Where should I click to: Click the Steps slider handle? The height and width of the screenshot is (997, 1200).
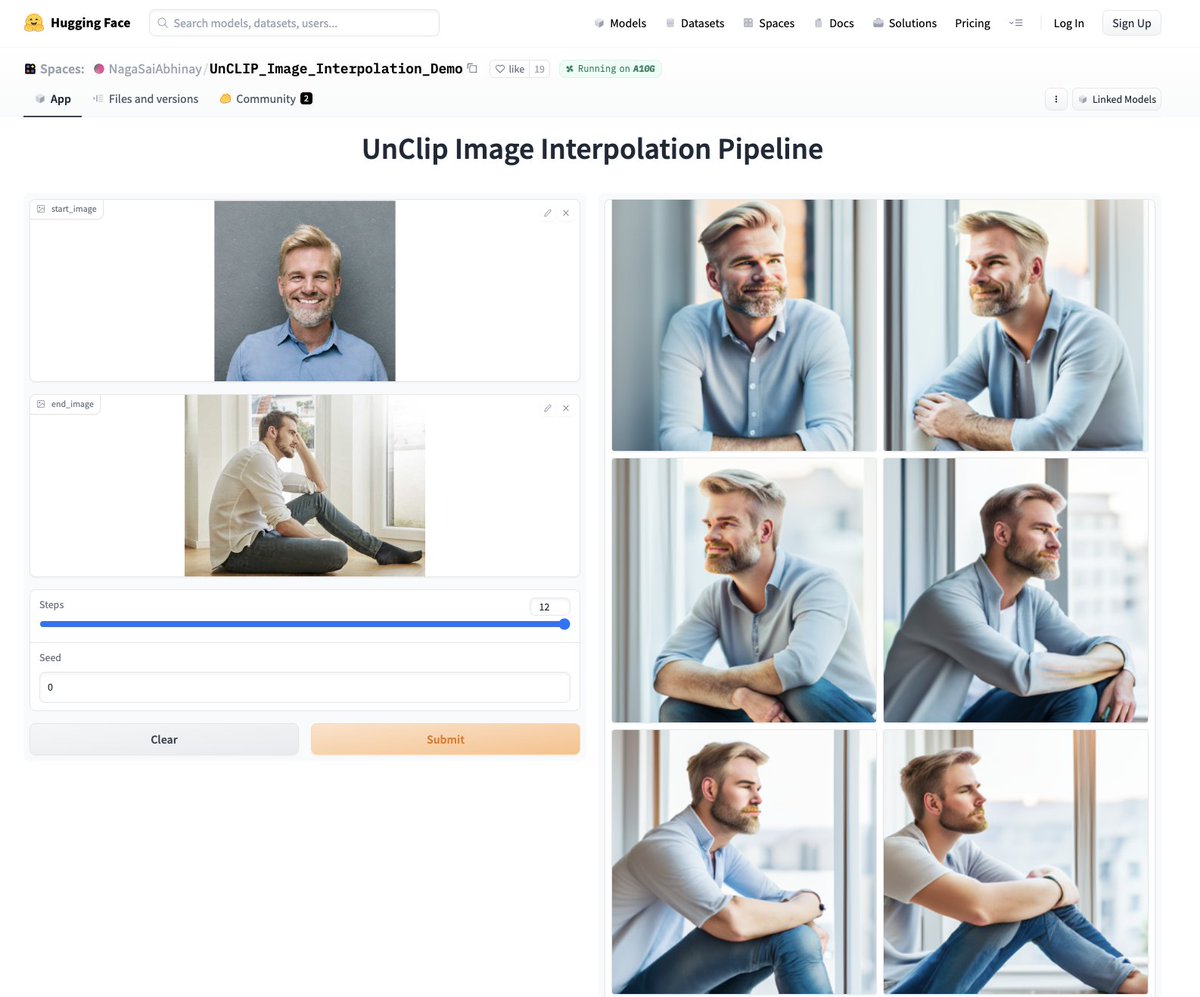click(564, 624)
